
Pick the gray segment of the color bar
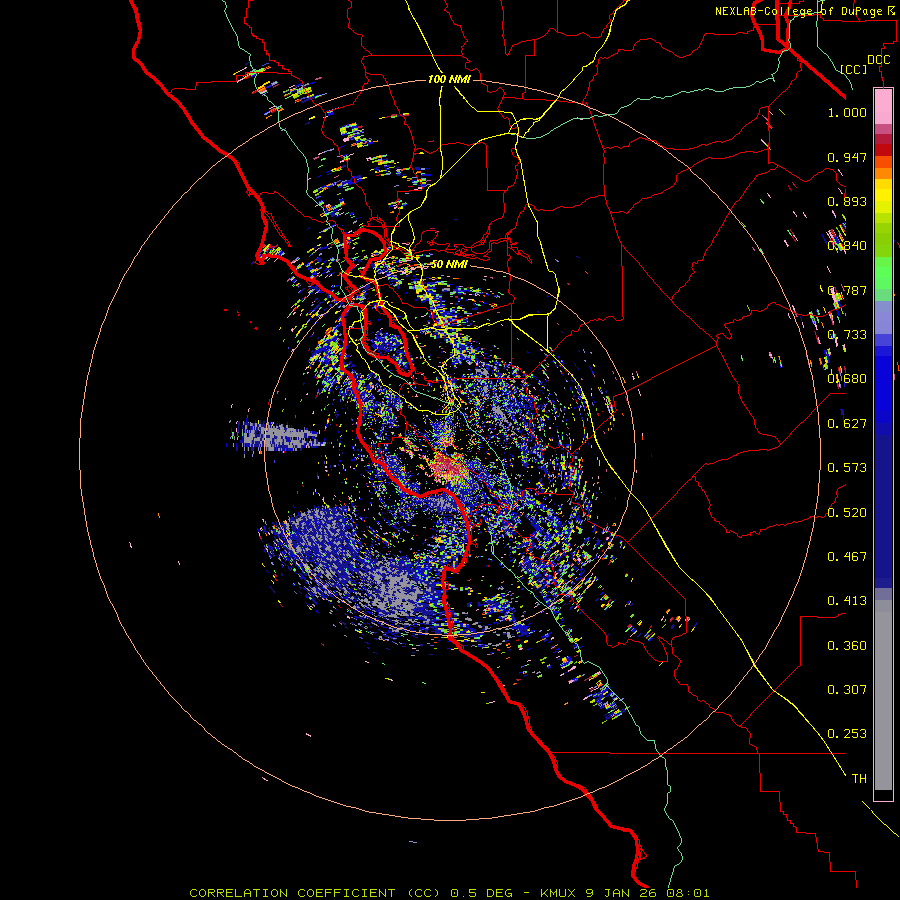[883, 695]
